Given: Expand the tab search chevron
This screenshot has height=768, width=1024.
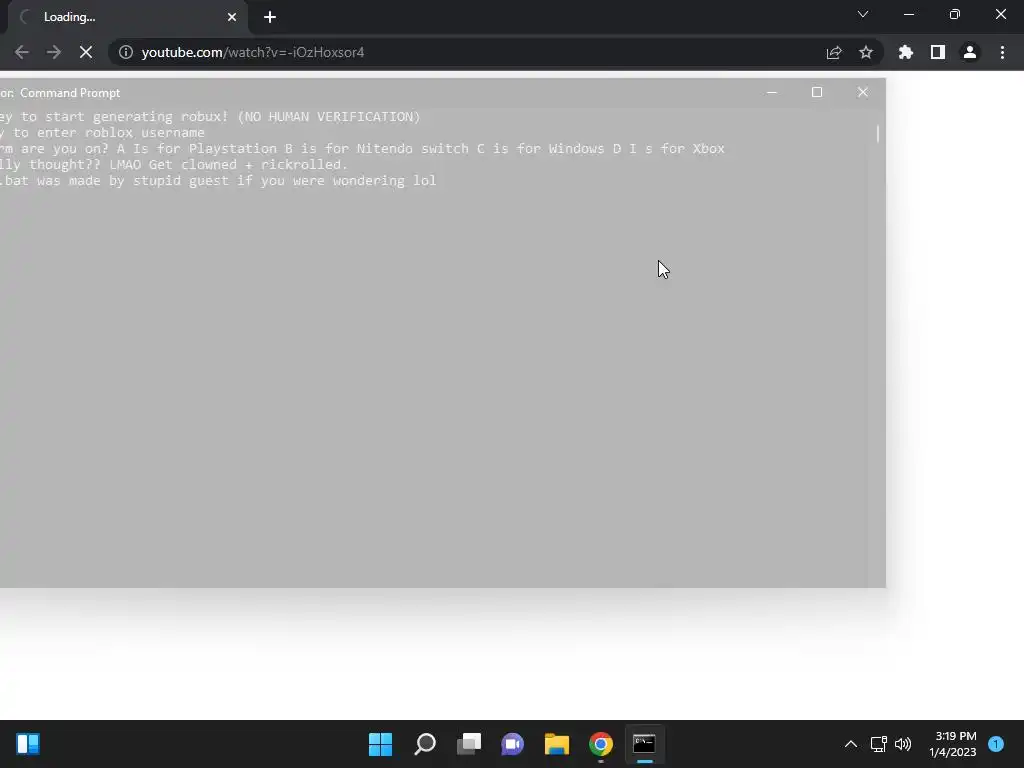Looking at the screenshot, I should (x=863, y=14).
